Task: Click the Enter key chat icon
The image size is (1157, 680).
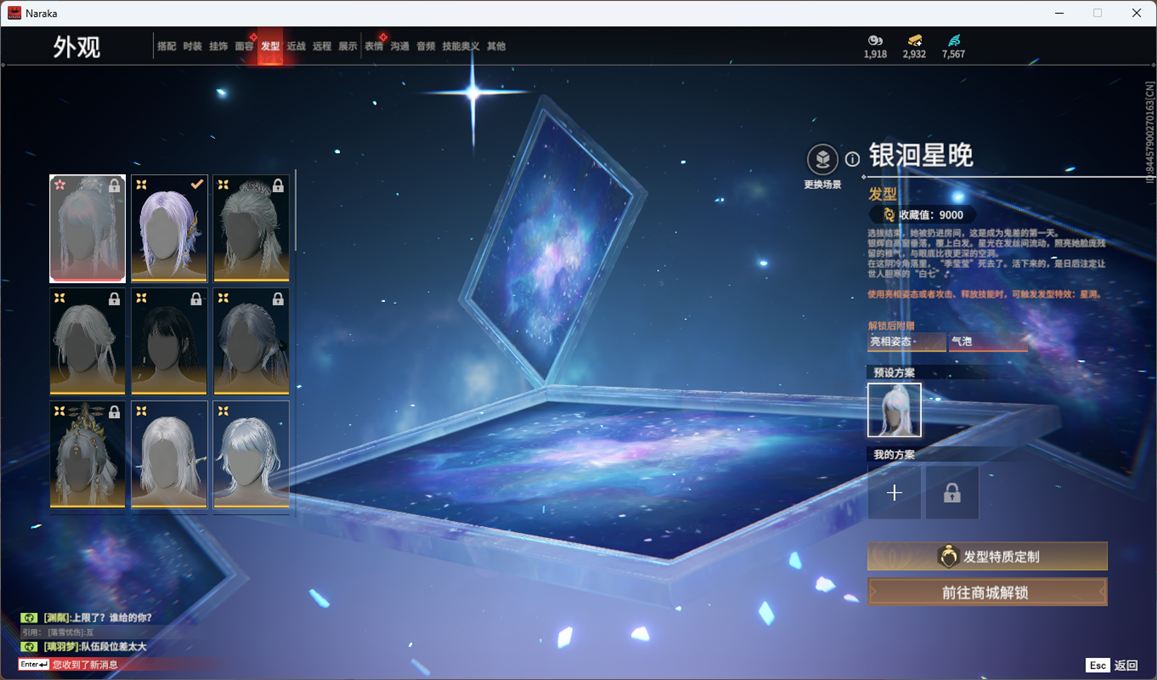Action: (x=34, y=664)
